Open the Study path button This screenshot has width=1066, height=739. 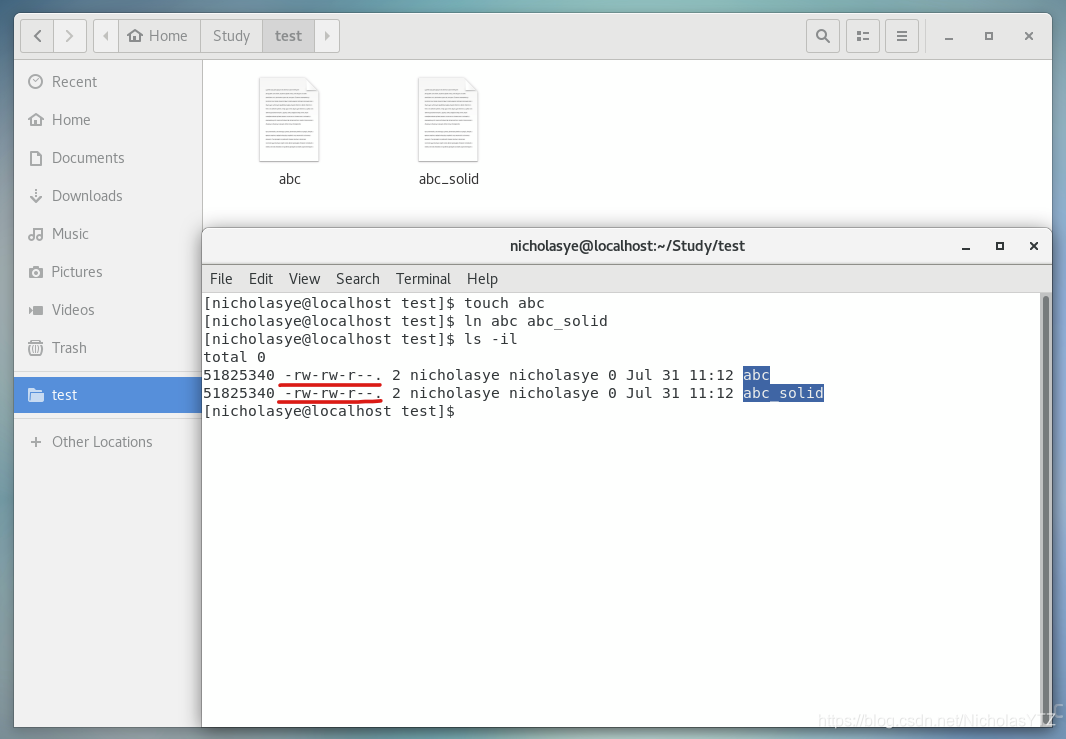[231, 36]
